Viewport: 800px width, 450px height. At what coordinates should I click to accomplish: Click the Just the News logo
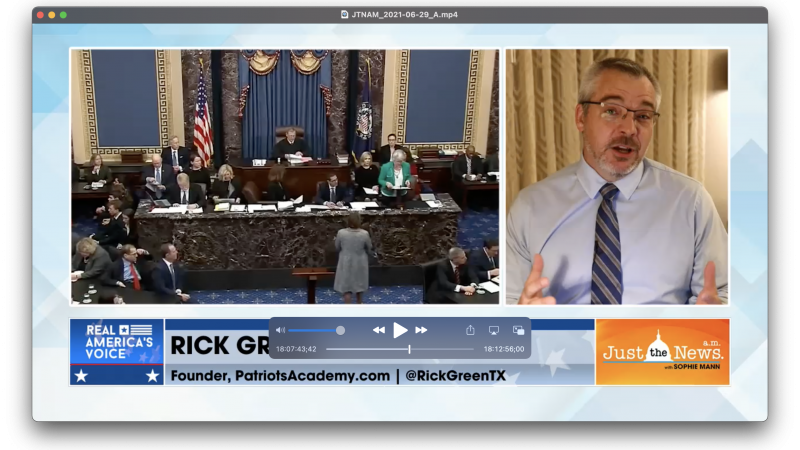click(662, 352)
